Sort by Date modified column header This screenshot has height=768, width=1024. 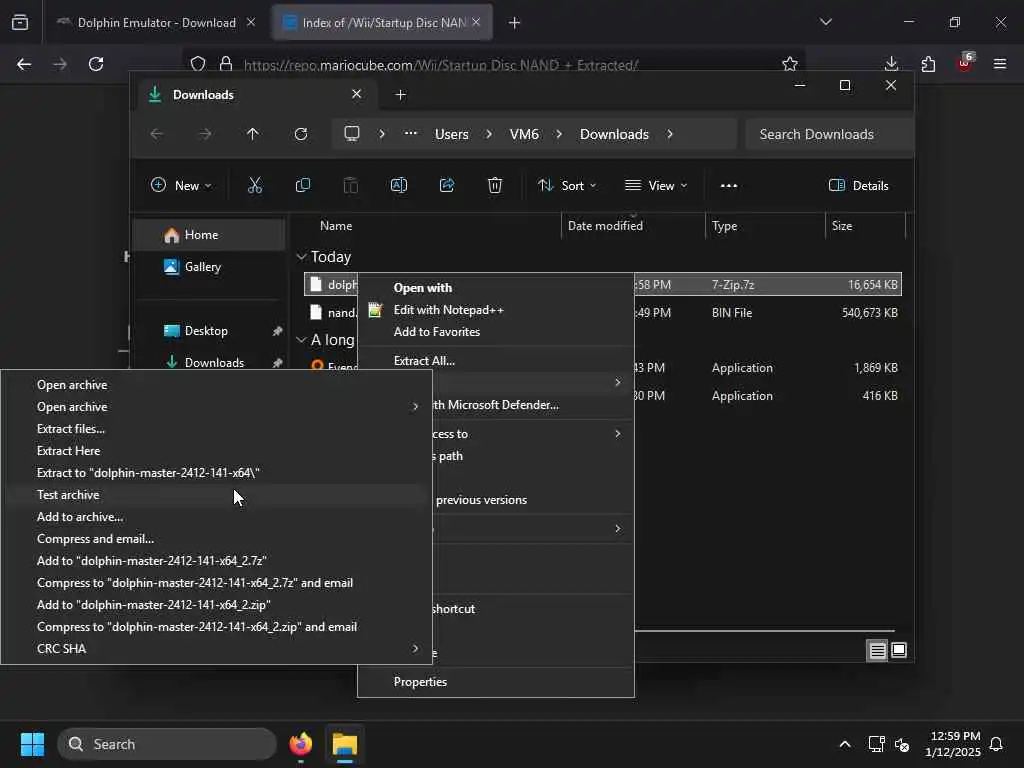point(605,226)
